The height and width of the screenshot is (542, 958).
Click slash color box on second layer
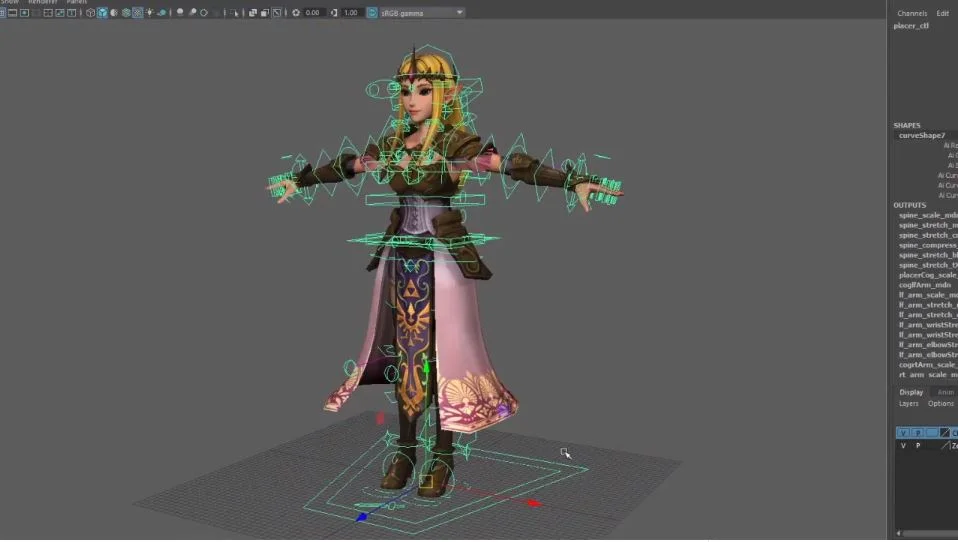pyautogui.click(x=945, y=446)
